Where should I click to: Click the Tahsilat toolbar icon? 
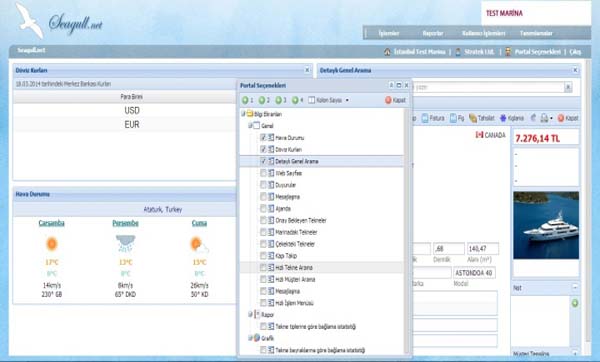click(x=473, y=118)
